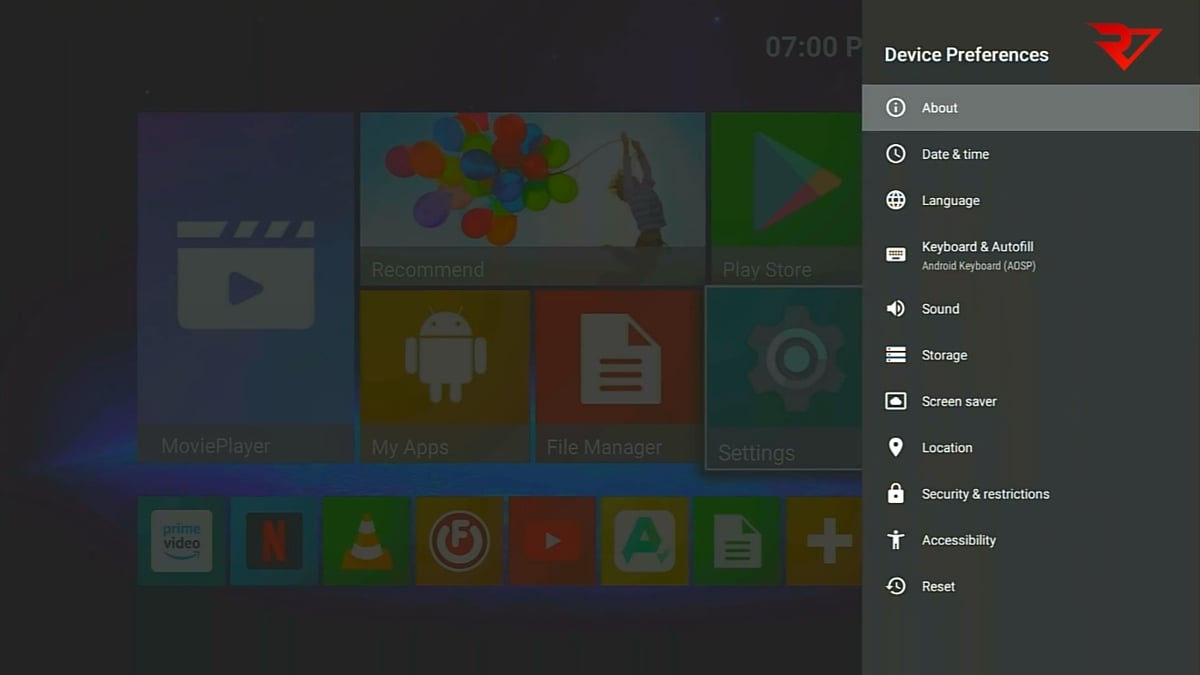Viewport: 1200px width, 675px height.
Task: Click the globe icon beside Language
Action: 896,200
